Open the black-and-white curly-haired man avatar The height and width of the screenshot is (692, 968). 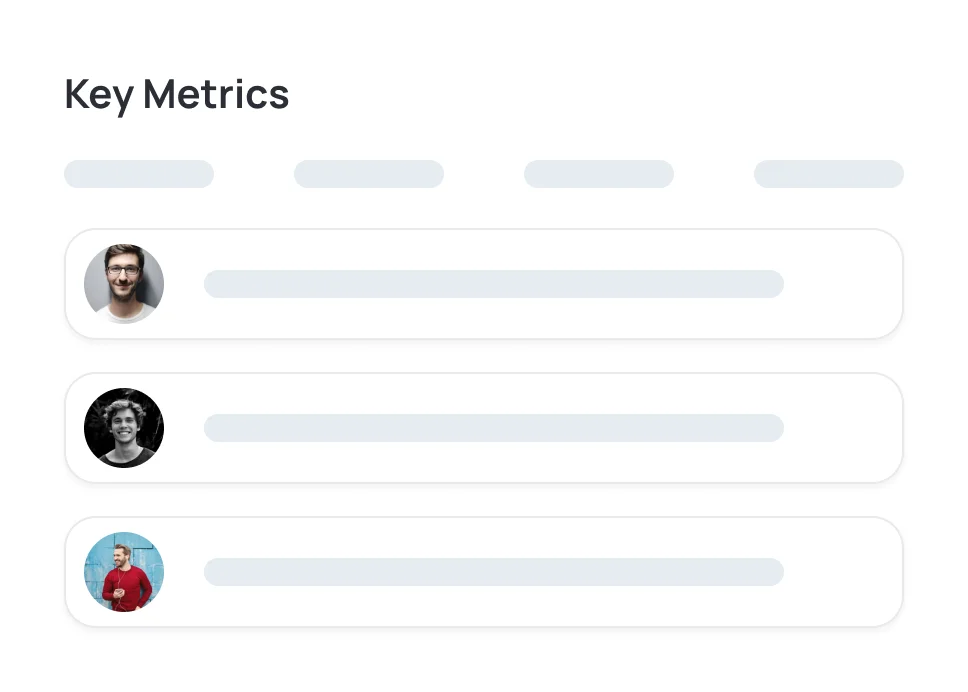pyautogui.click(x=124, y=428)
